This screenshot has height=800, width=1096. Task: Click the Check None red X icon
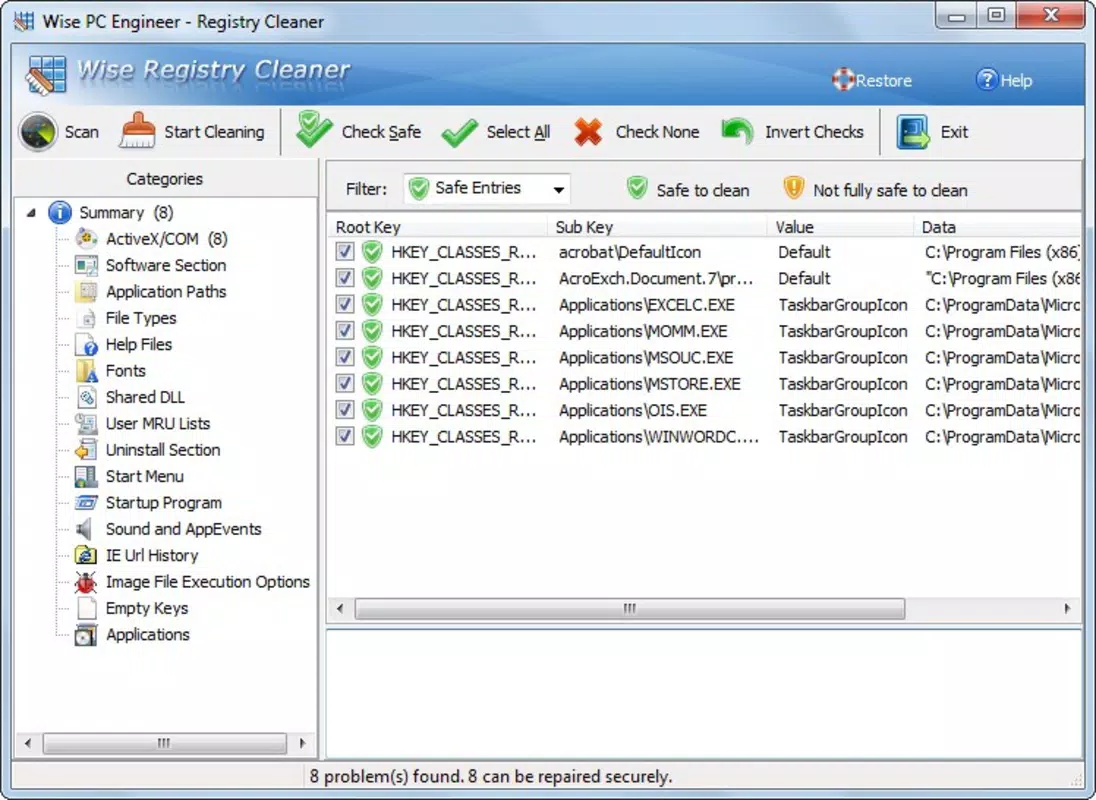588,132
